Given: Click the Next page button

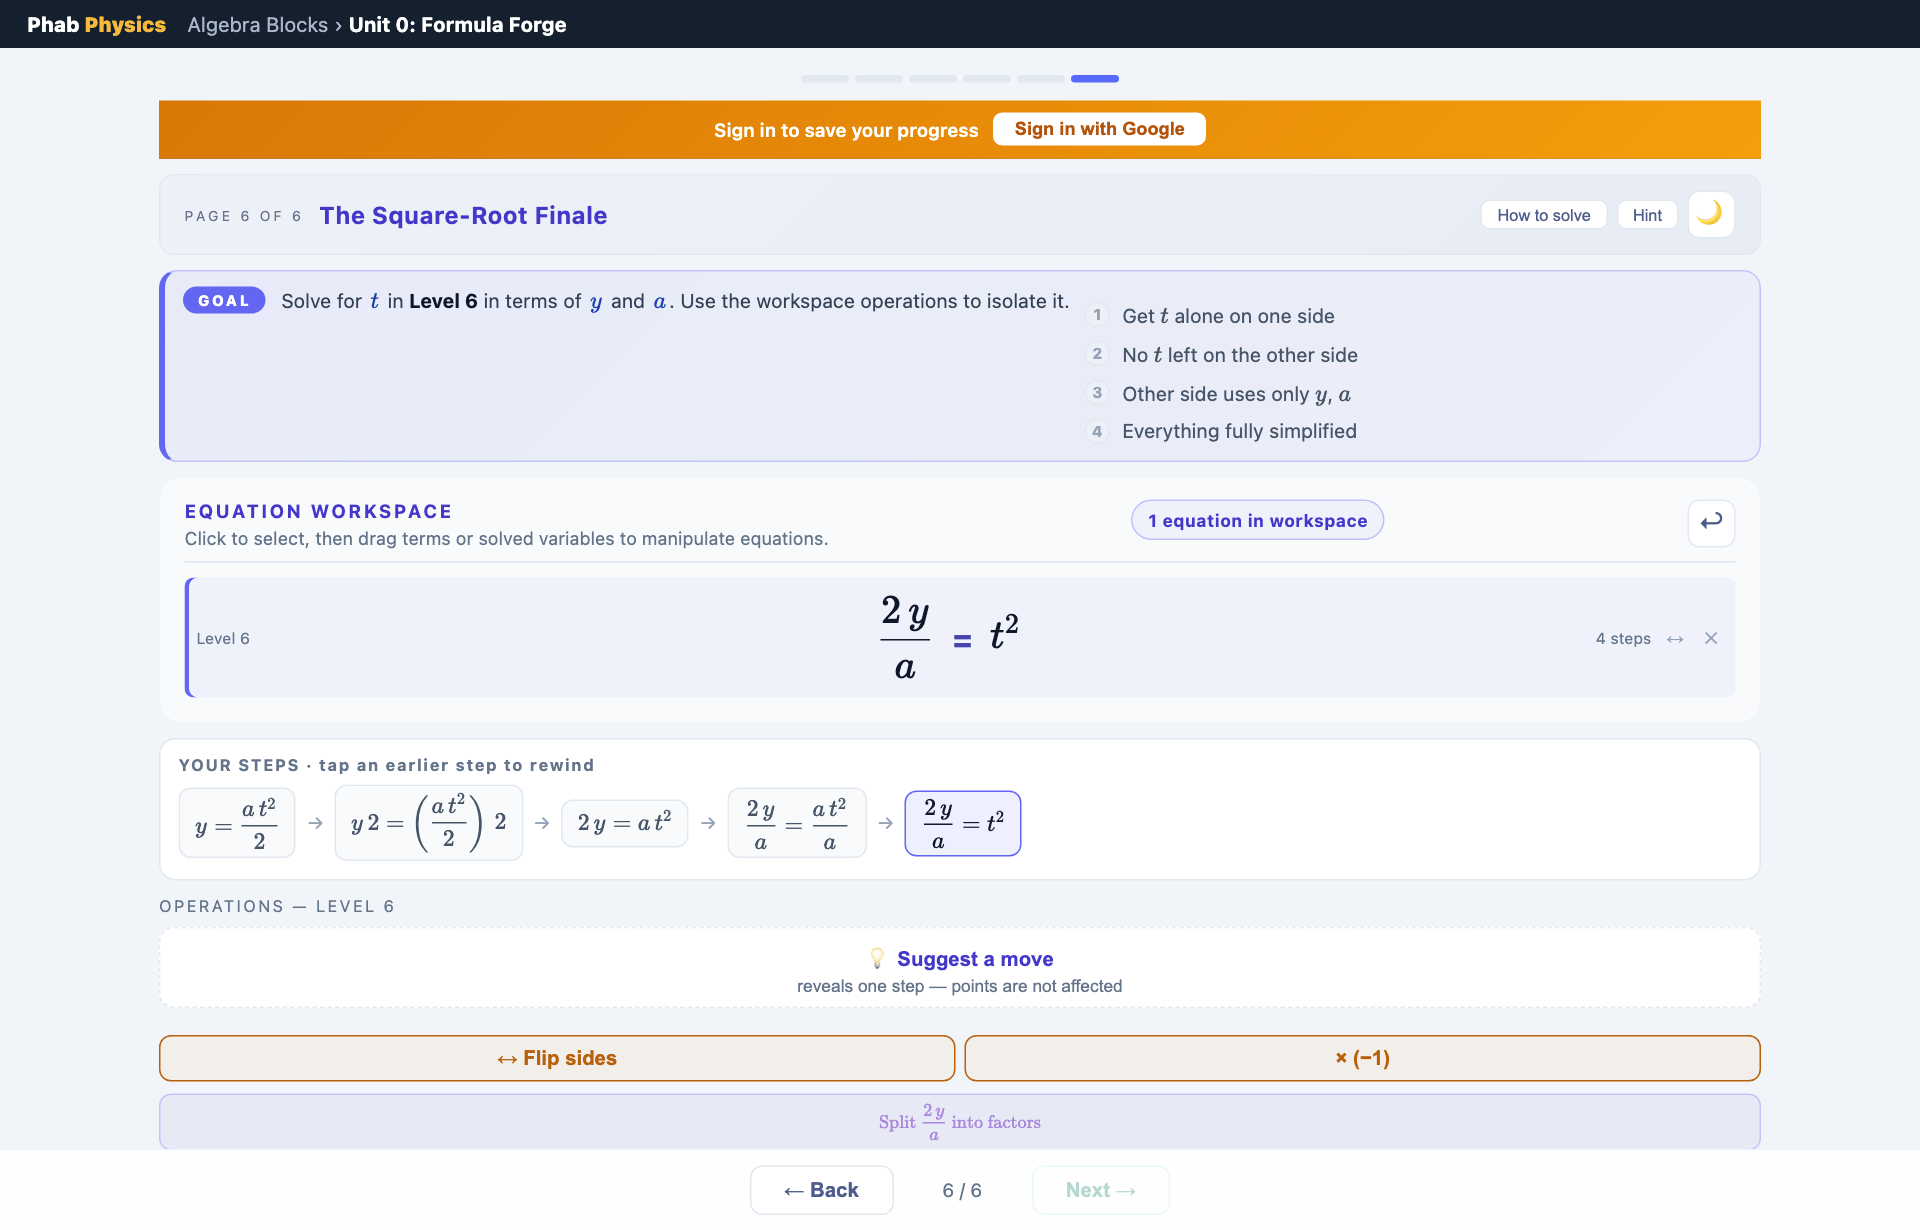Looking at the screenshot, I should coord(1100,1190).
